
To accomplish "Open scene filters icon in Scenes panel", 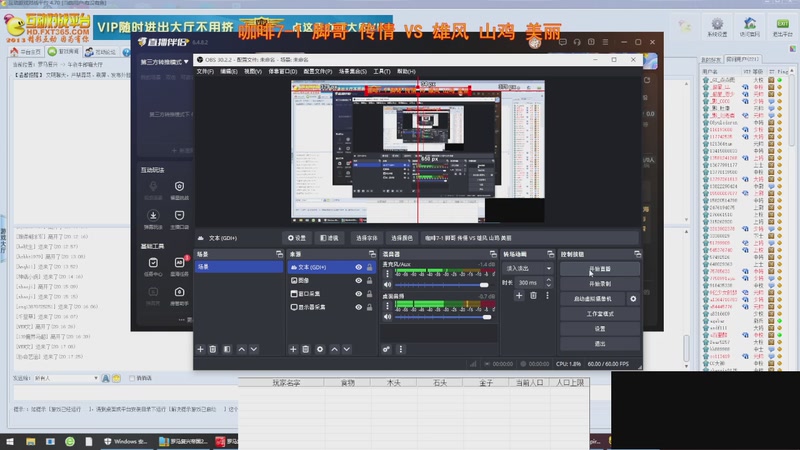I will (x=227, y=349).
